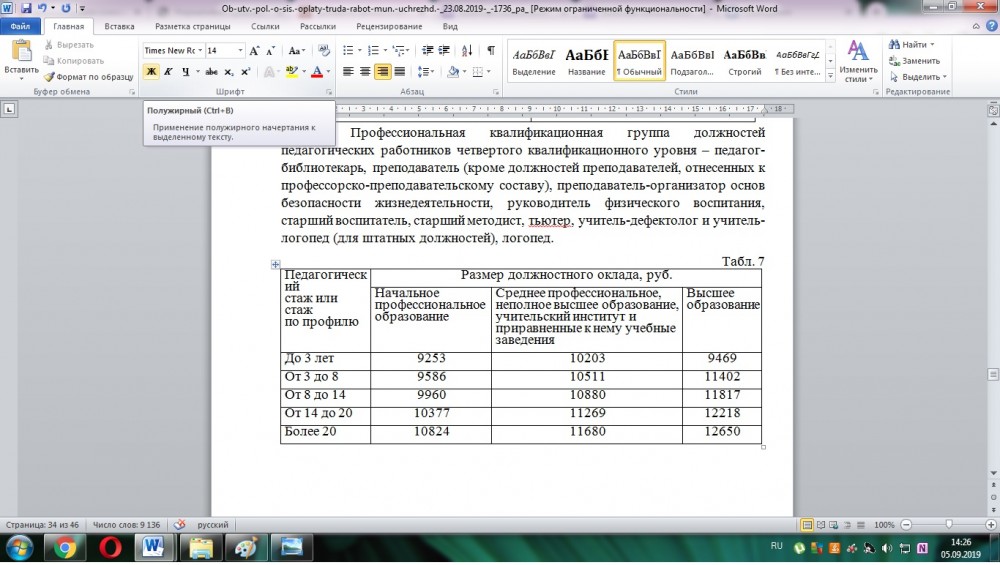1000x565 pixels.
Task: Apply strikethrough with the abc icon
Action: tap(211, 72)
